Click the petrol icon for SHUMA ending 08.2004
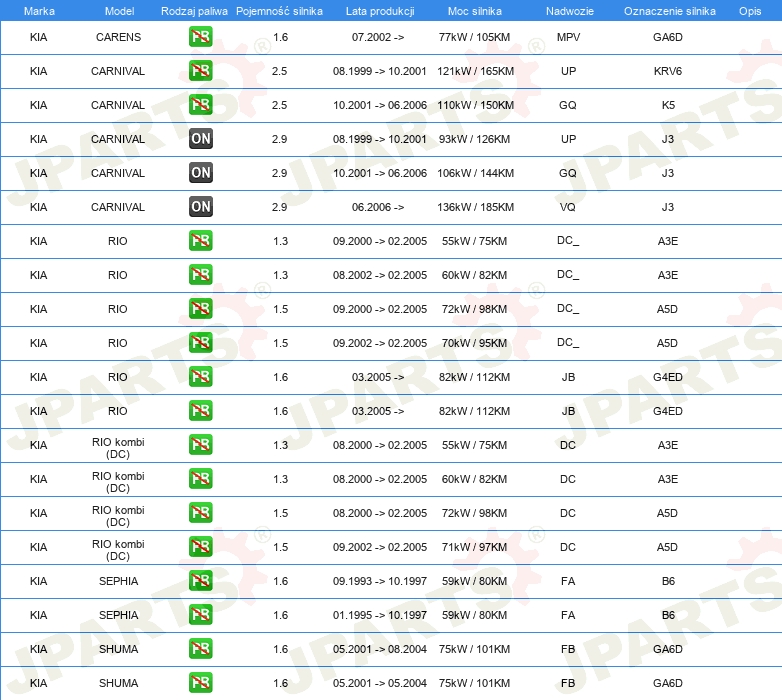The image size is (782, 700). click(x=200, y=649)
